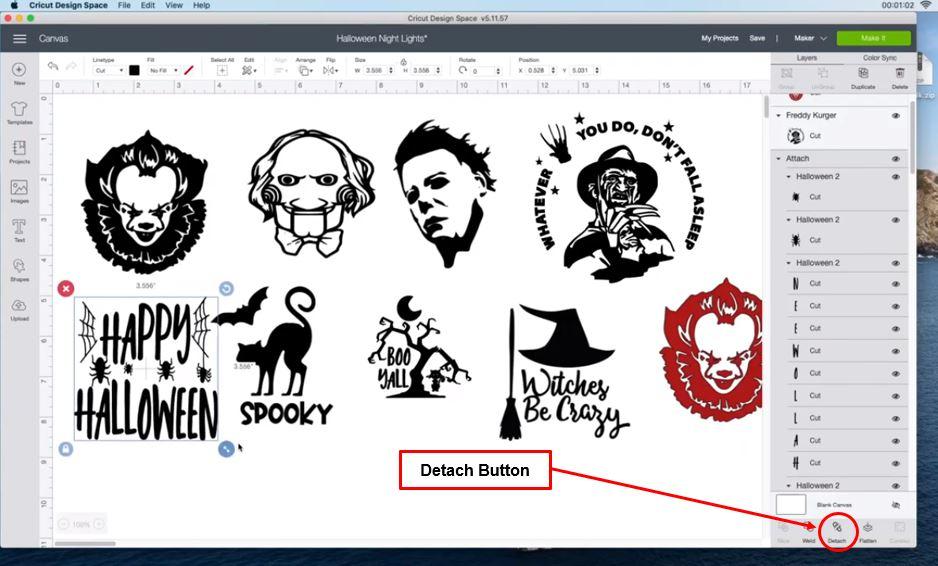Click the green Make It button
The image size is (938, 566).
pos(873,38)
